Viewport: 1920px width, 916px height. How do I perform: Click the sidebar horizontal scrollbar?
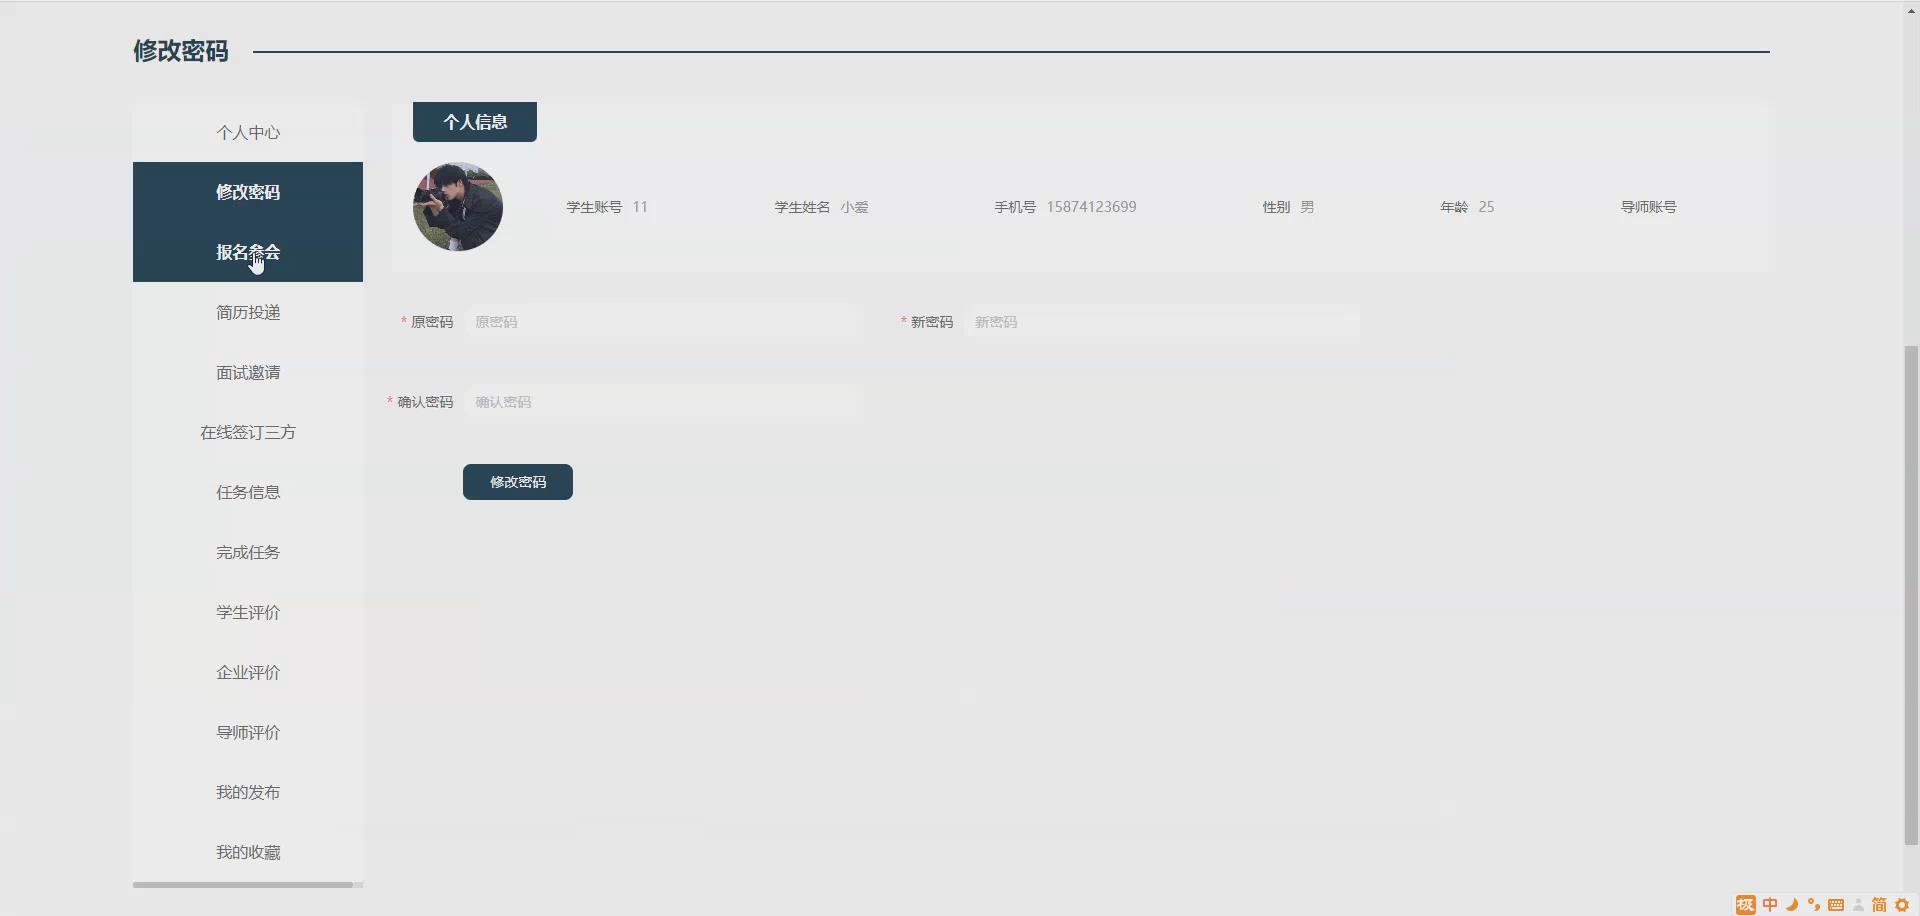[x=243, y=885]
